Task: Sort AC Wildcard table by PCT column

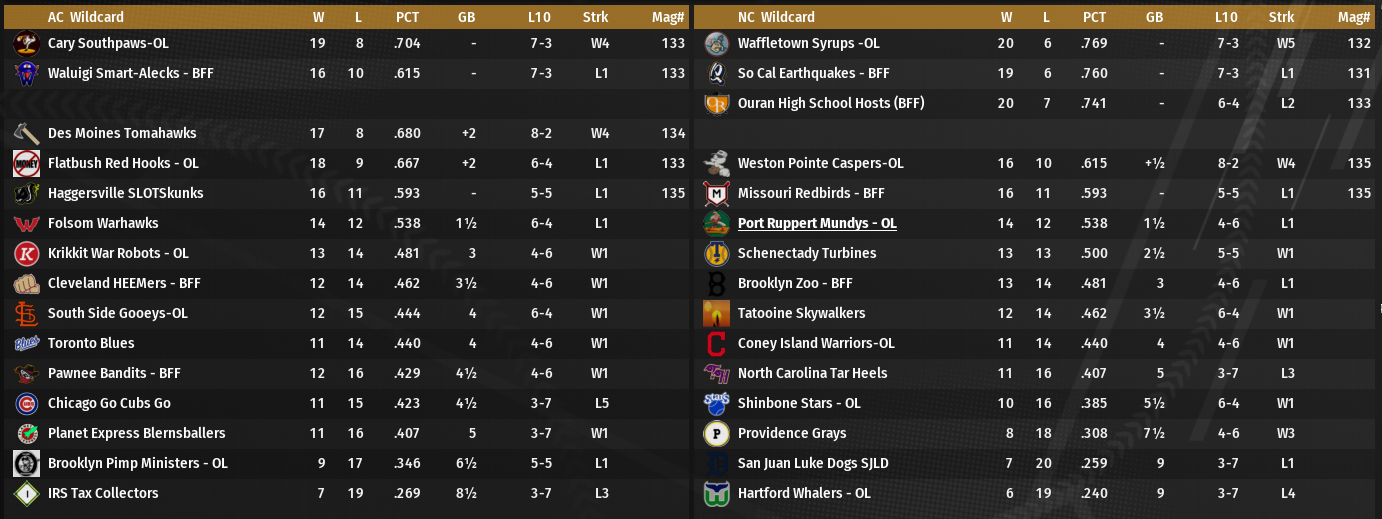Action: click(x=407, y=17)
